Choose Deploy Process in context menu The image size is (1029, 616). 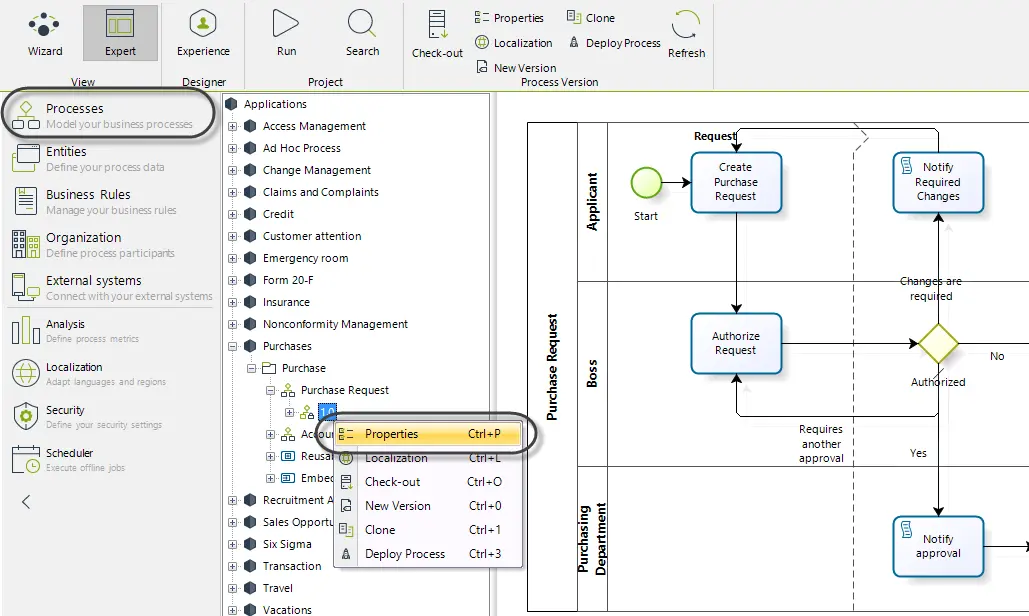(x=428, y=554)
